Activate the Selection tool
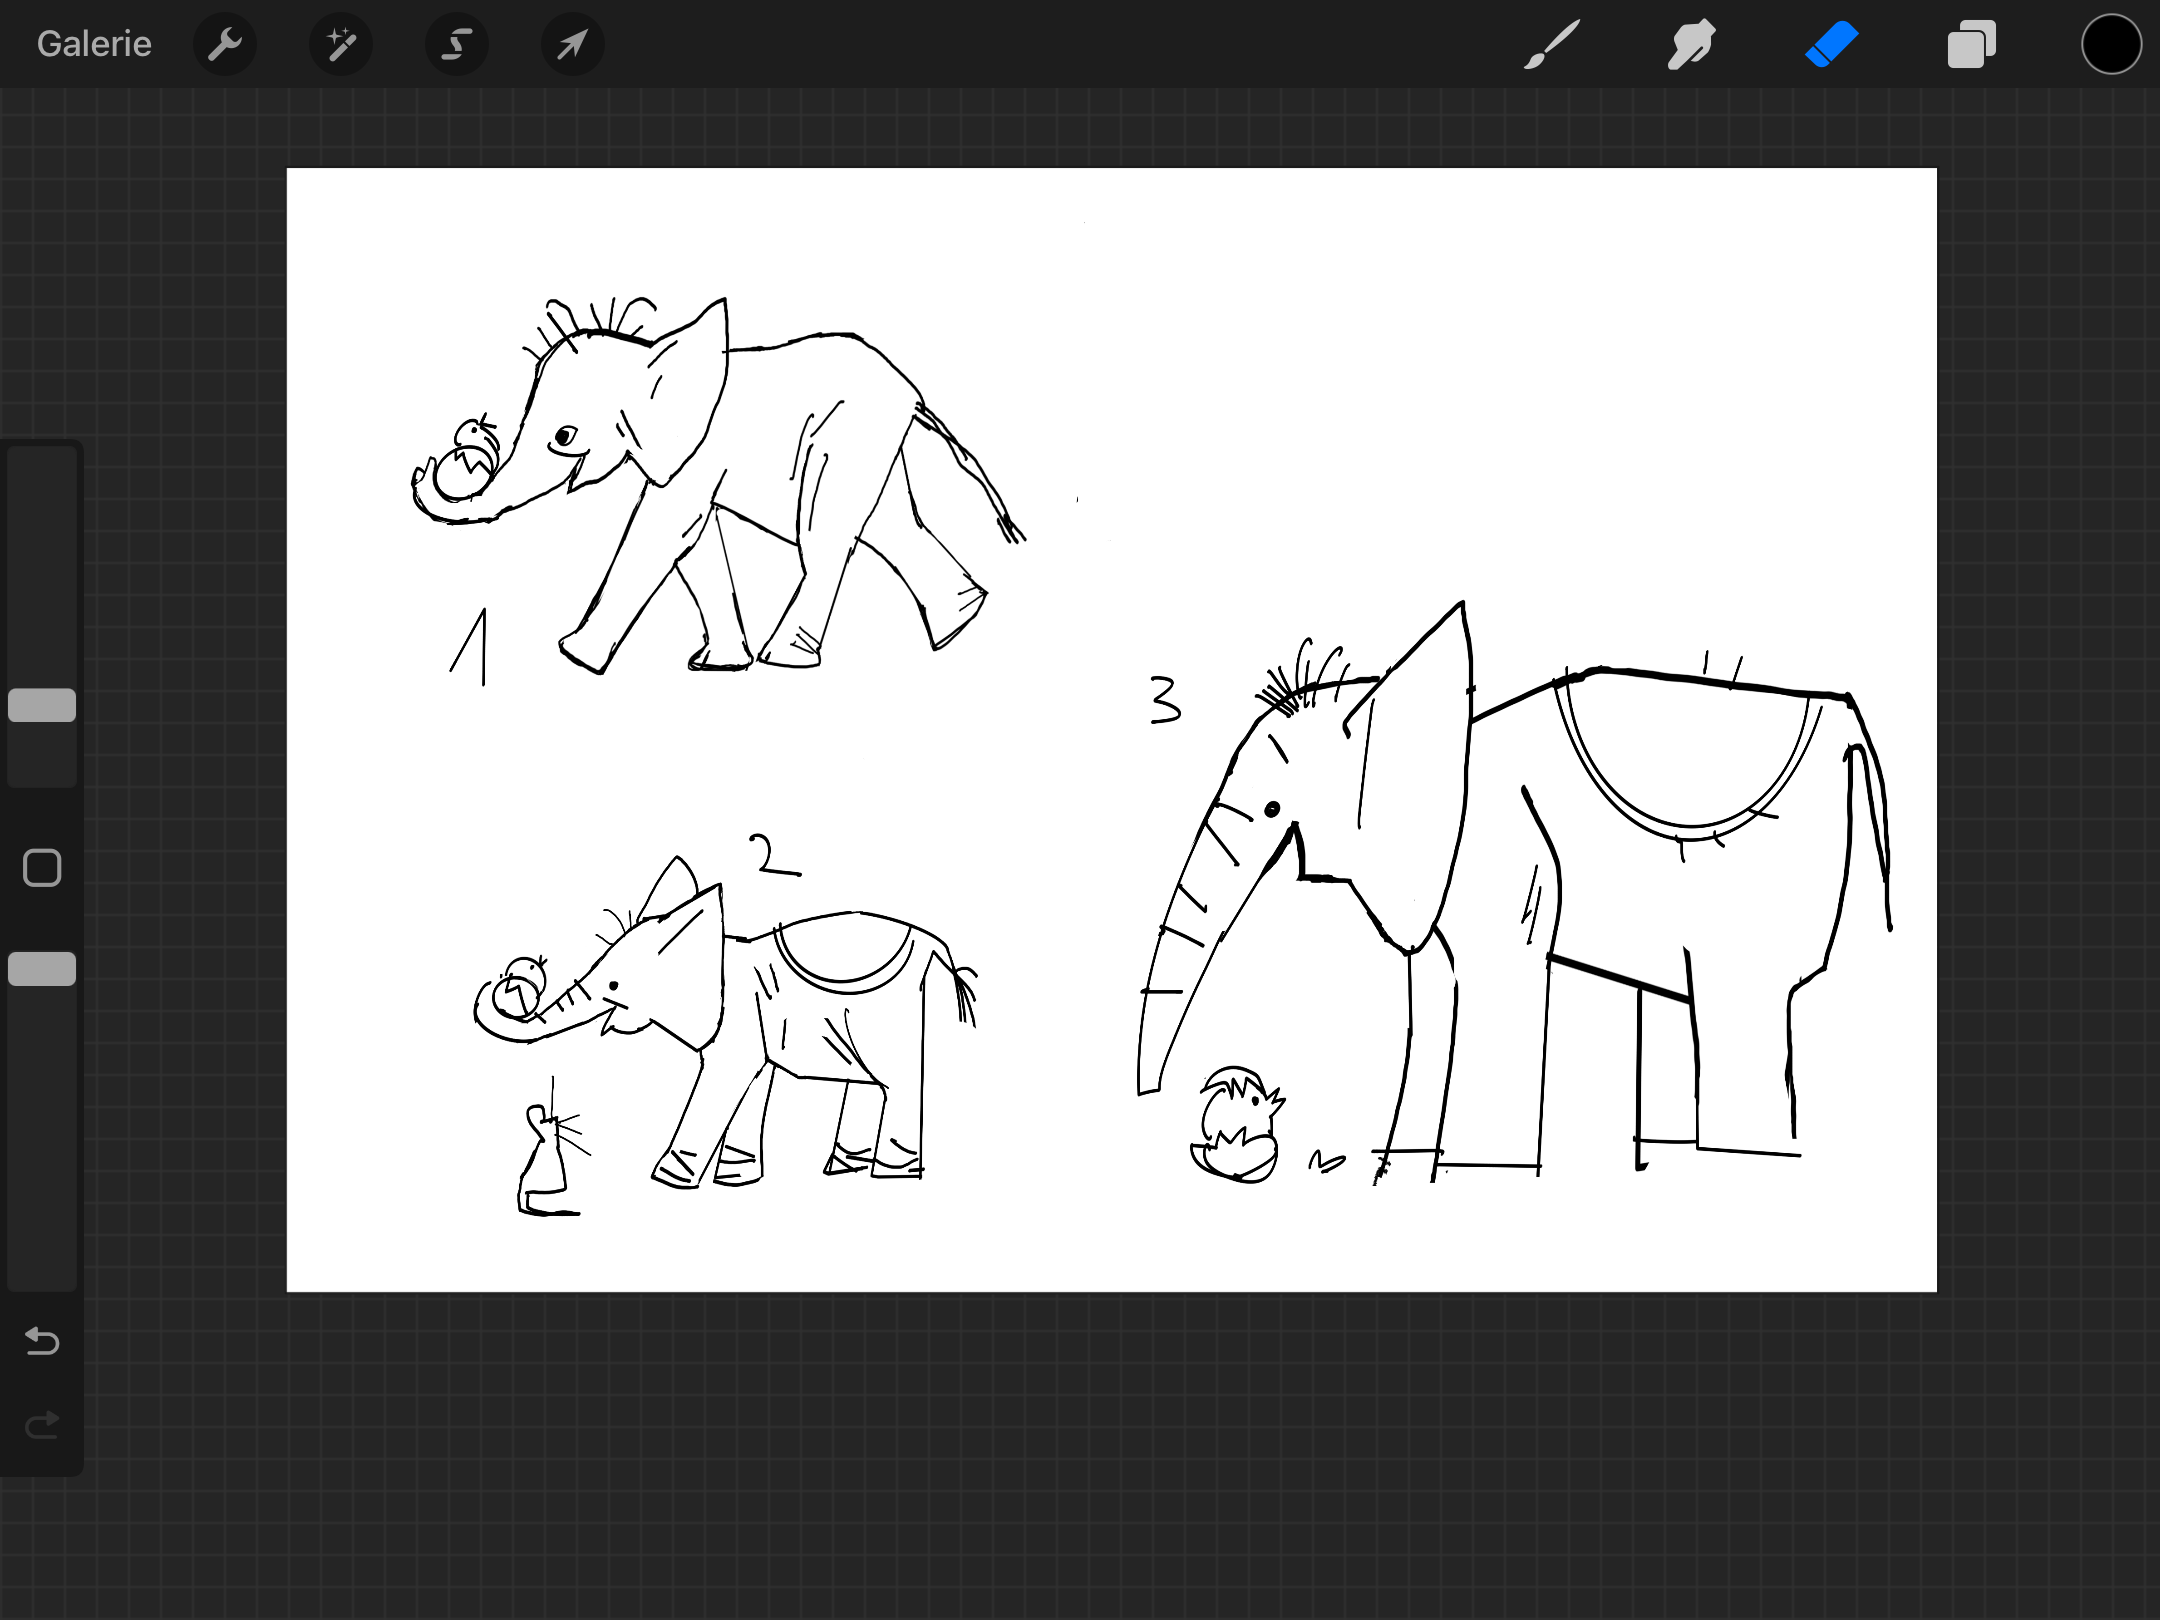This screenshot has height=1620, width=2160. (x=457, y=44)
